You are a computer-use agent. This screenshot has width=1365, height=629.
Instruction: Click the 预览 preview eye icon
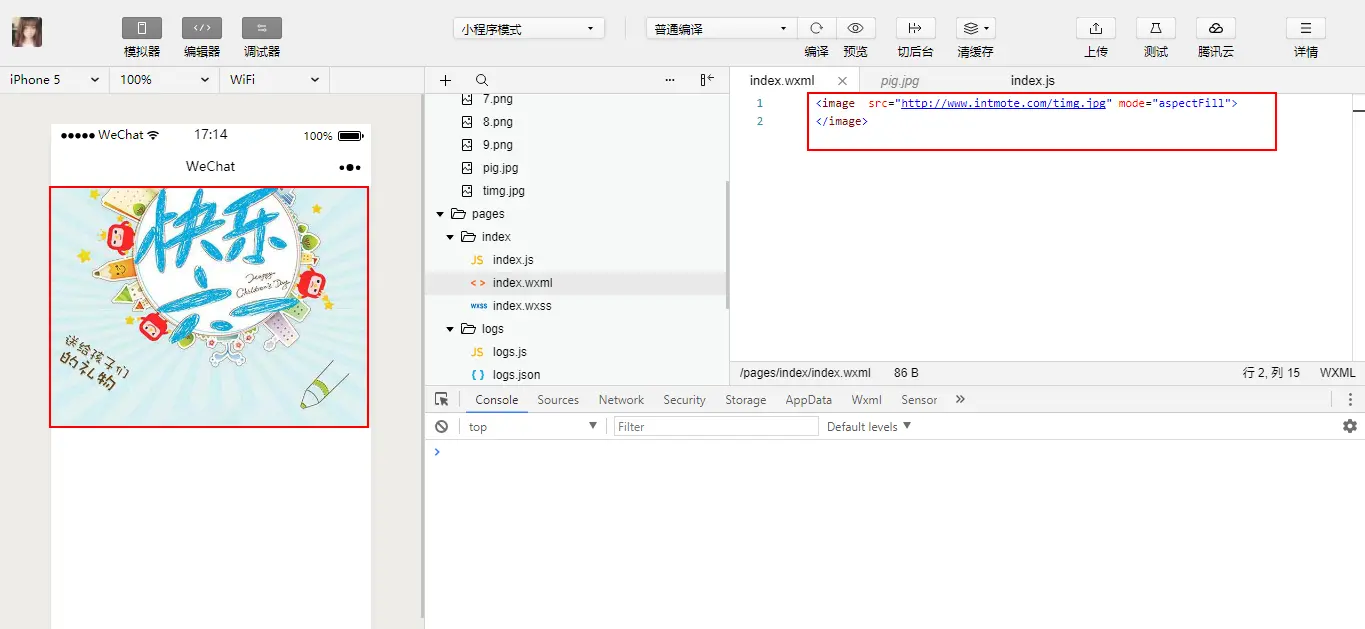click(x=855, y=28)
